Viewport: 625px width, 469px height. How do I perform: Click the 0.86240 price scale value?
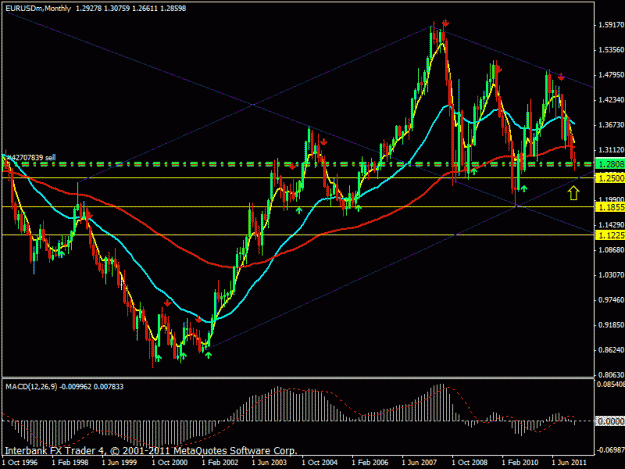[x=611, y=350]
